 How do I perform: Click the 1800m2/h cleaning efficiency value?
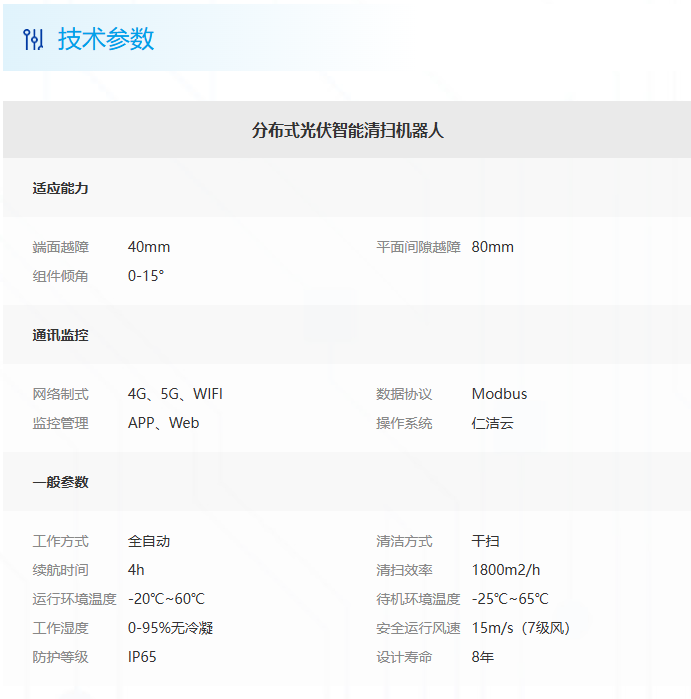505,570
